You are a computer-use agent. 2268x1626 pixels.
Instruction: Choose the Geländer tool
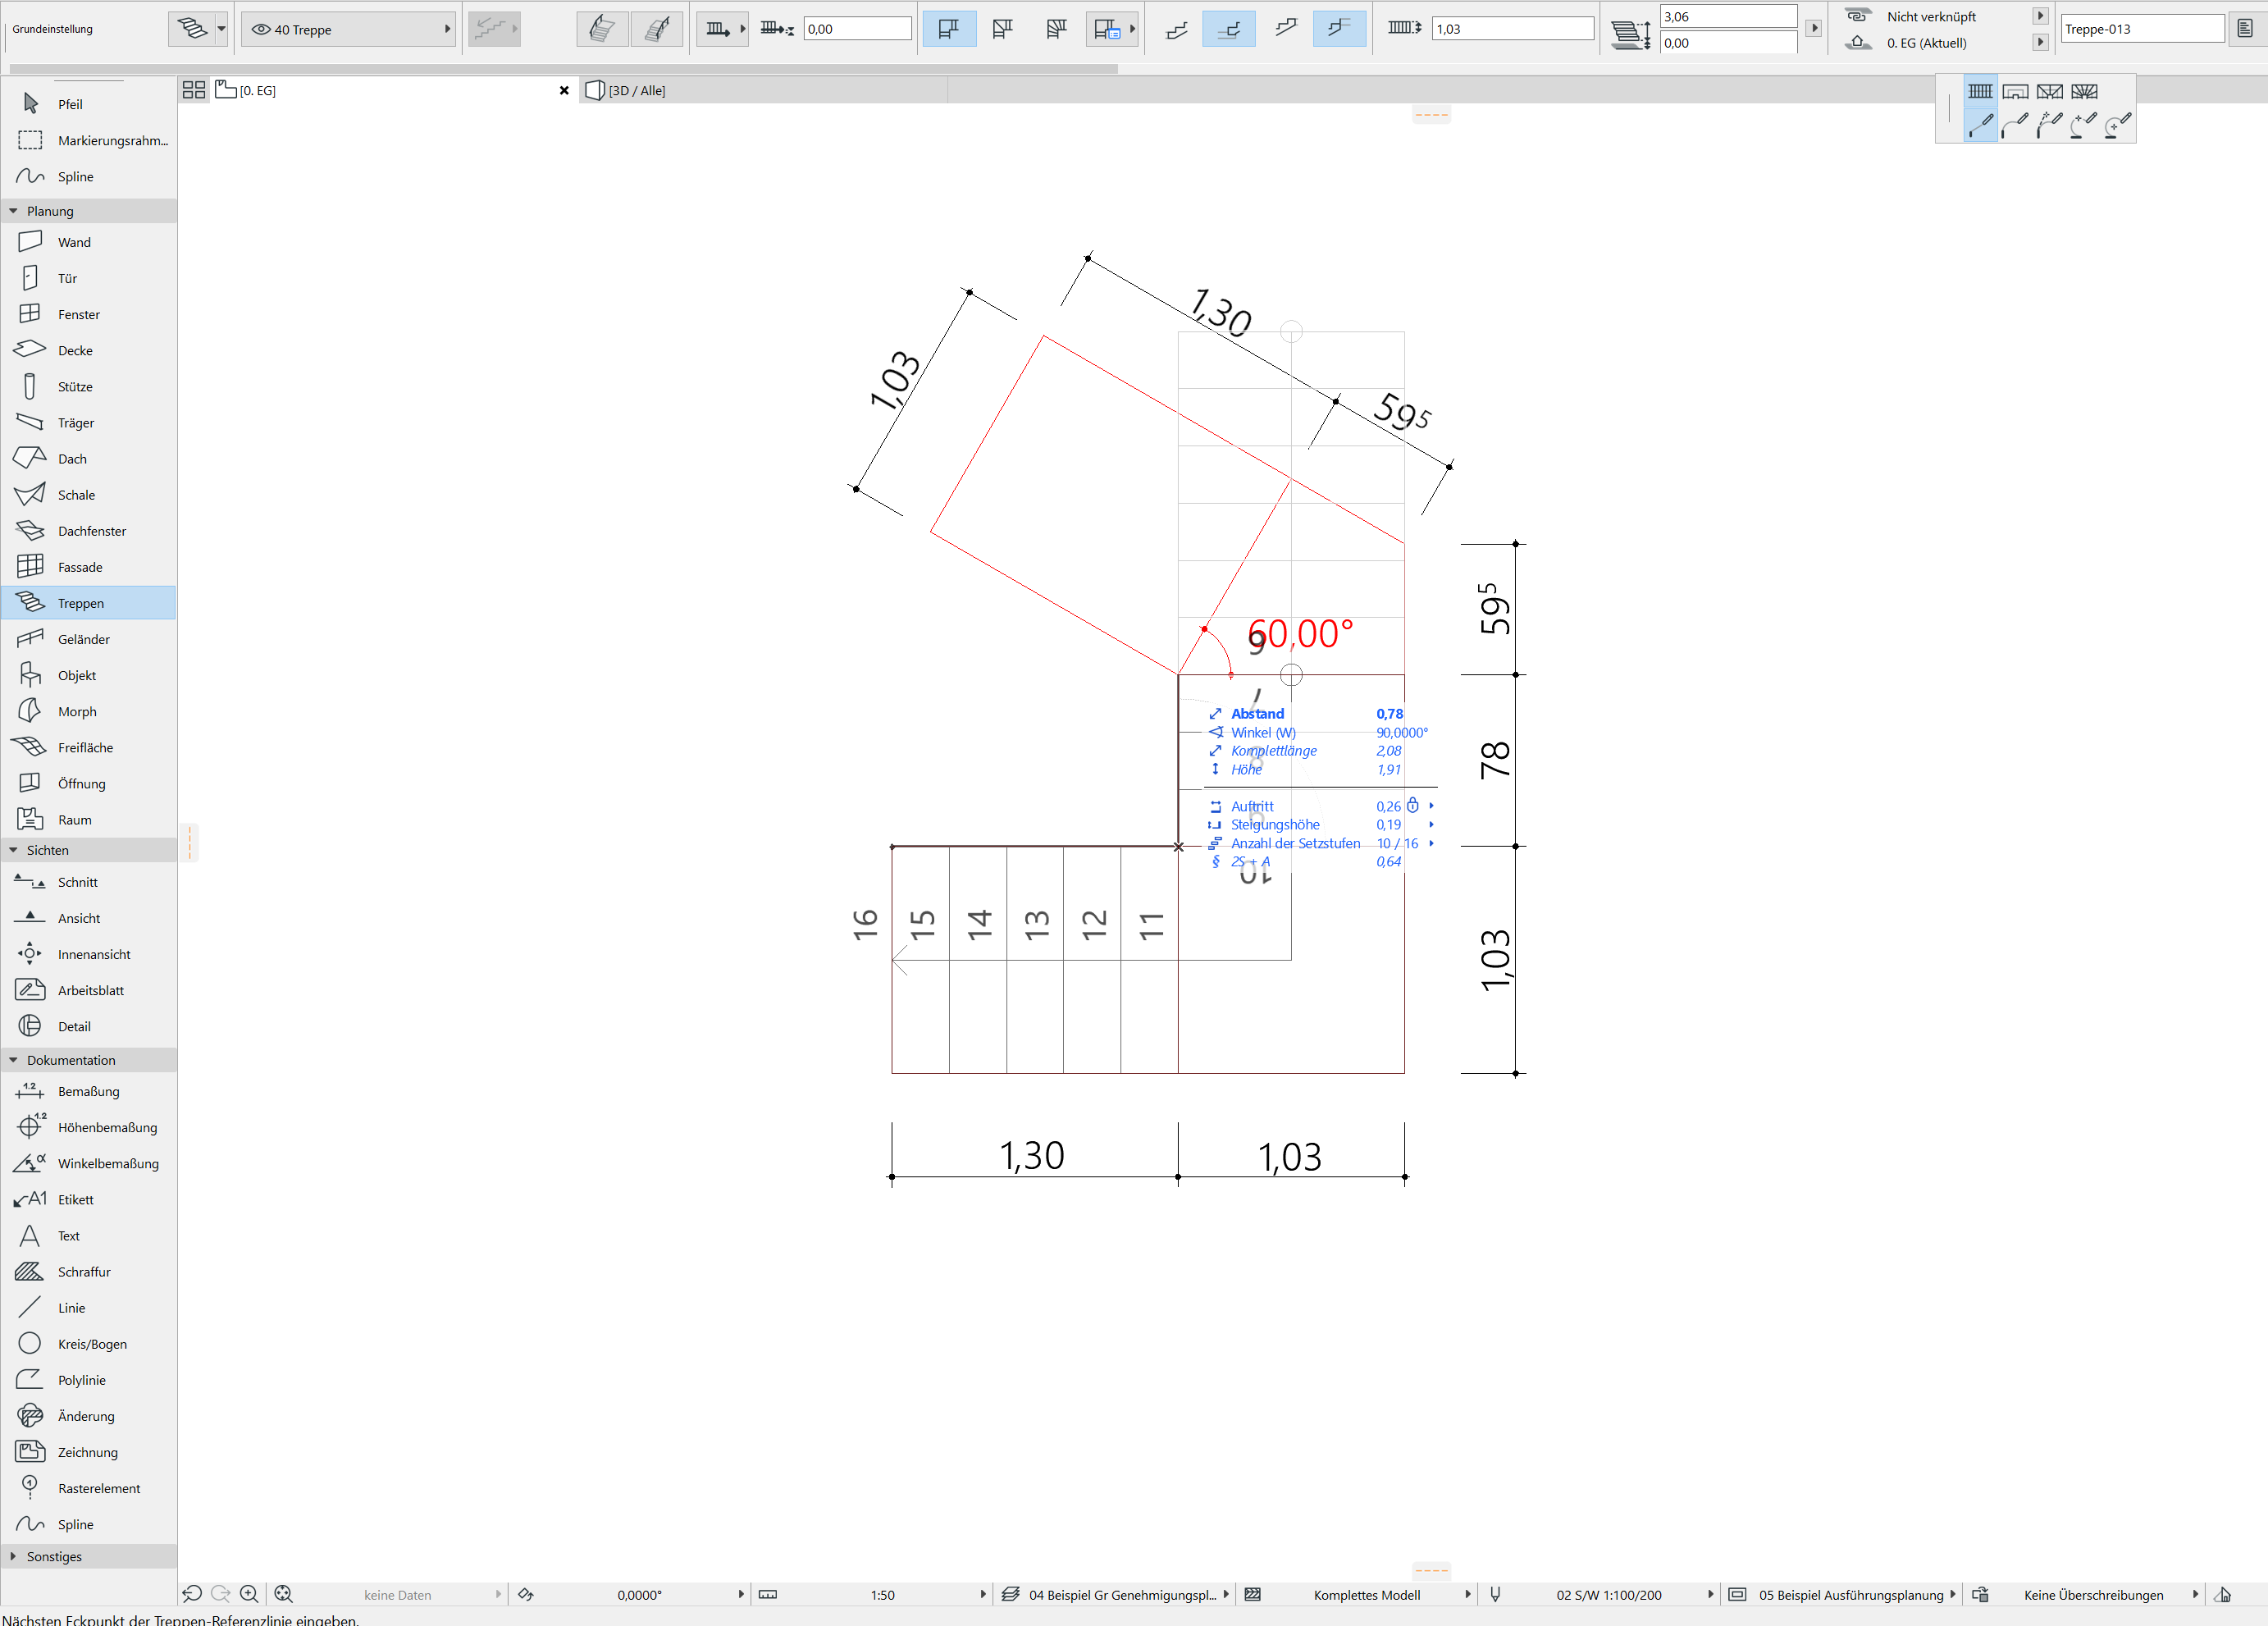pyautogui.click(x=83, y=639)
